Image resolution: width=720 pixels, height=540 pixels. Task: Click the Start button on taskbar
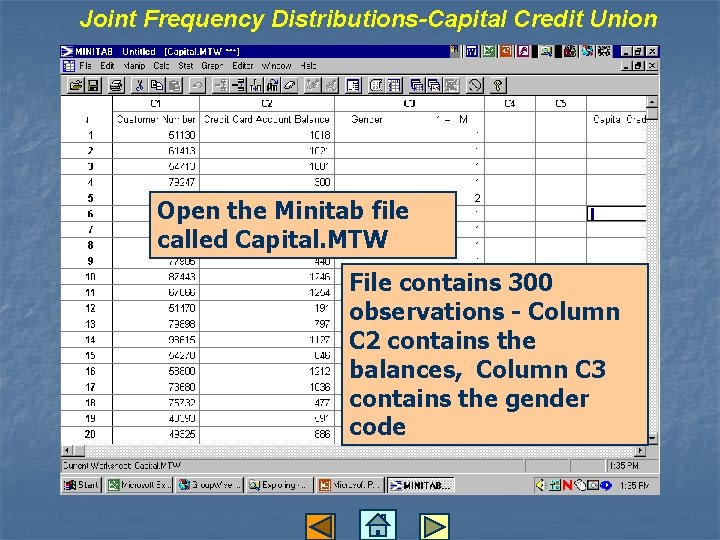[81, 485]
